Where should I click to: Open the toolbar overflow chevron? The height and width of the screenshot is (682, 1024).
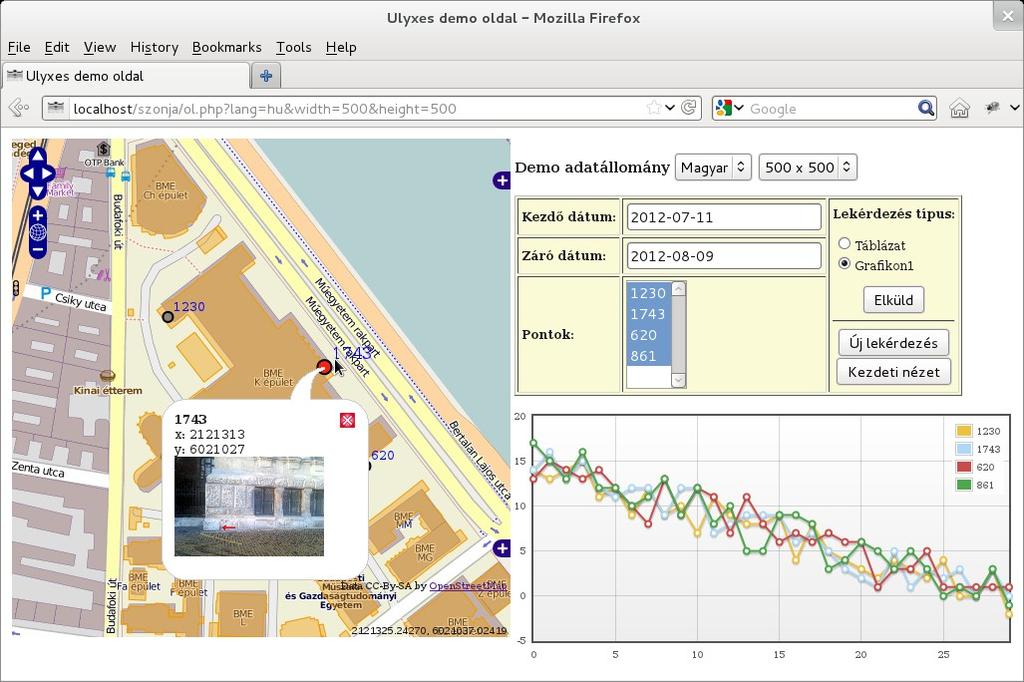(1014, 108)
